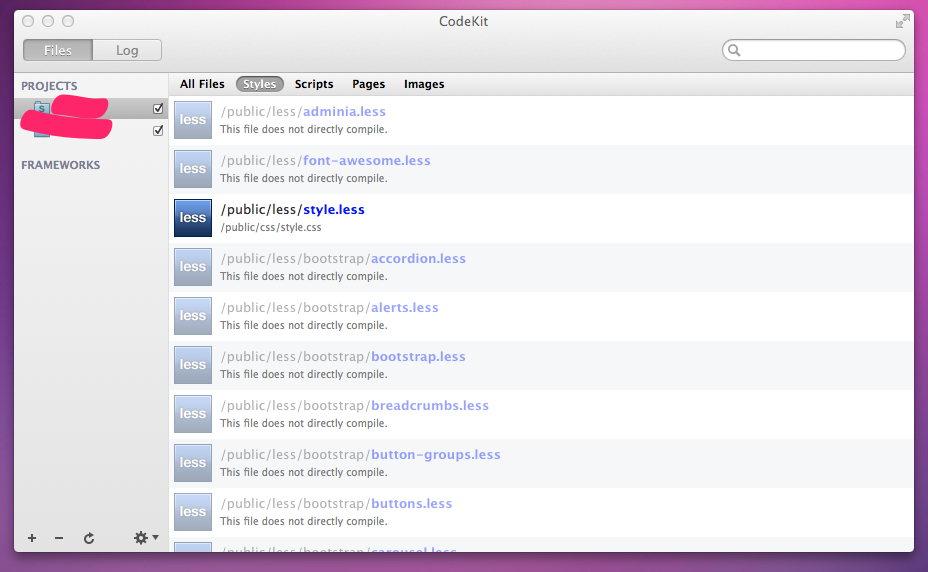The width and height of the screenshot is (928, 572).
Task: Click the less icon for font-awesome.less
Action: tap(193, 169)
